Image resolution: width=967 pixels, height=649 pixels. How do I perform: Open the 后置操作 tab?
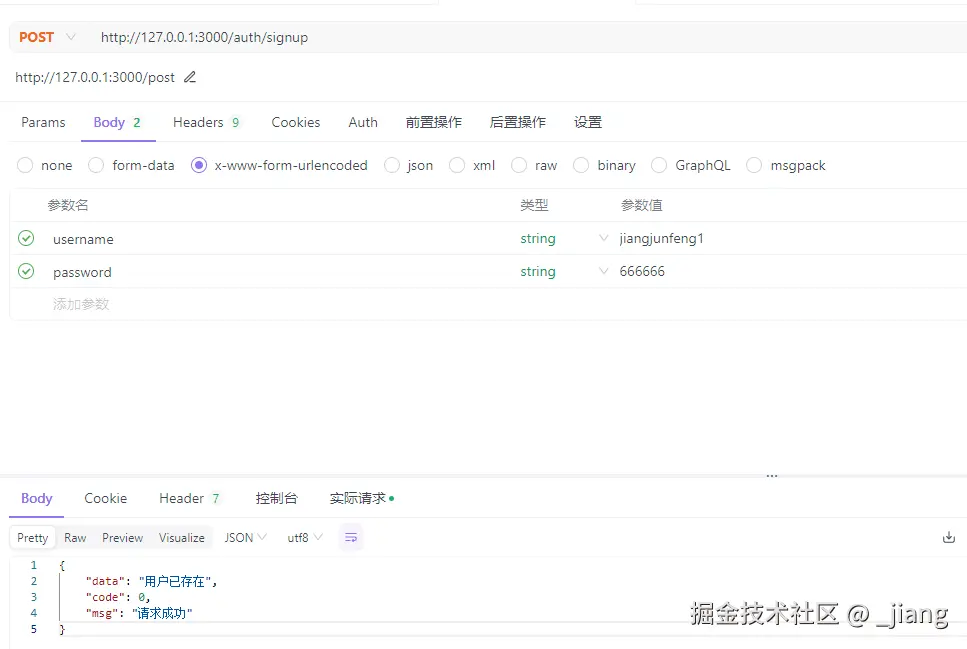pyautogui.click(x=517, y=122)
